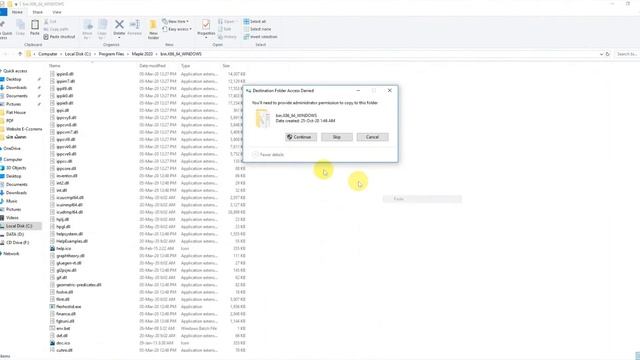Open the Delete button's dropdown arrow

(119, 38)
